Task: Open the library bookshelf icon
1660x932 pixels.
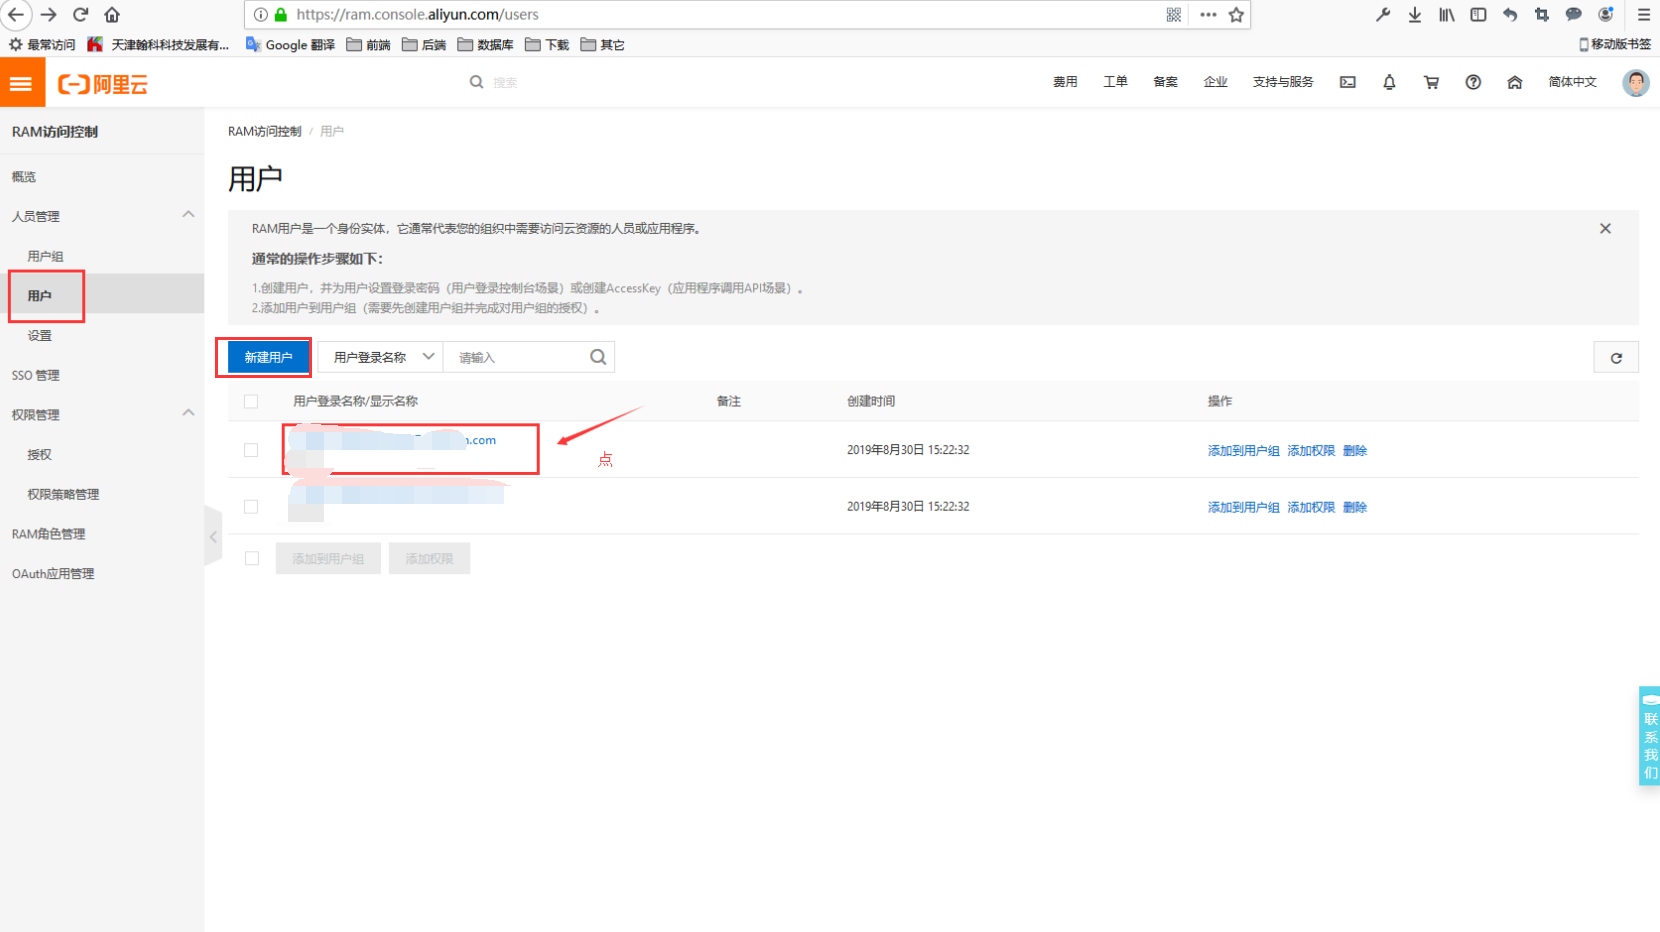Action: tap(1447, 14)
